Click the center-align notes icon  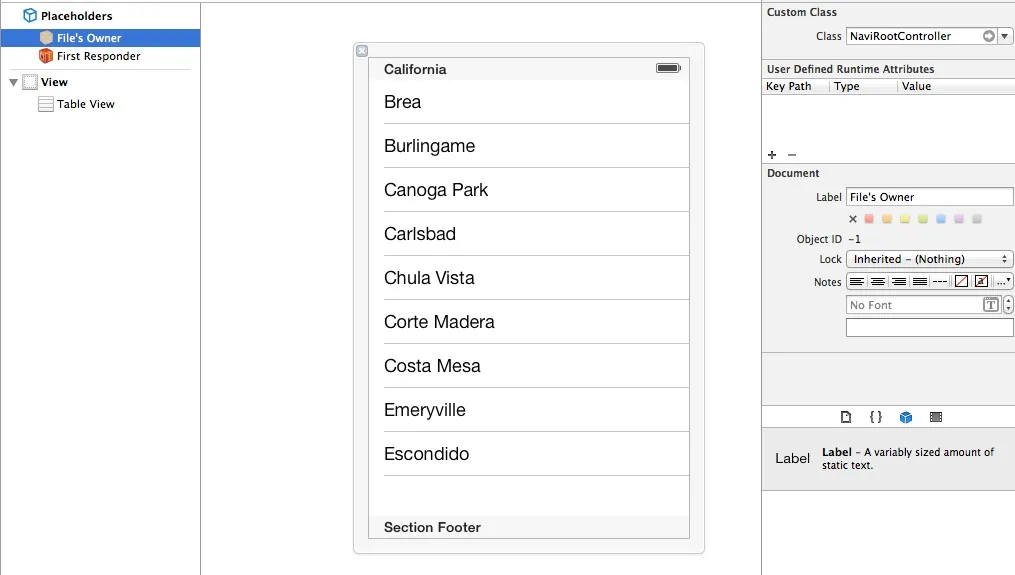click(878, 282)
